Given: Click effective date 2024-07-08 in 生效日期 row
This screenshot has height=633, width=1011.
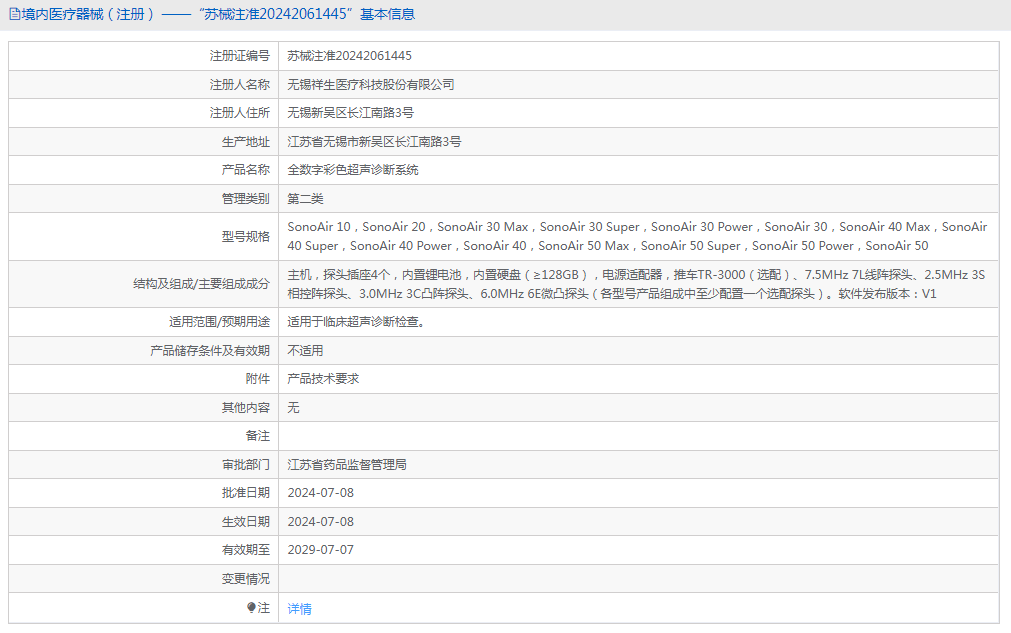Looking at the screenshot, I should pos(320,521).
